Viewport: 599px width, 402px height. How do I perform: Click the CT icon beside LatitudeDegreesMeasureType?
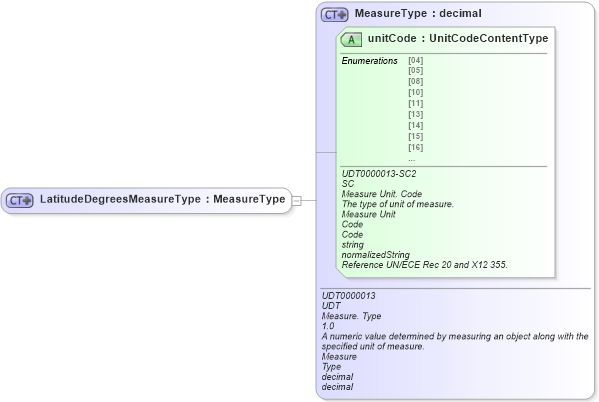pyautogui.click(x=20, y=200)
